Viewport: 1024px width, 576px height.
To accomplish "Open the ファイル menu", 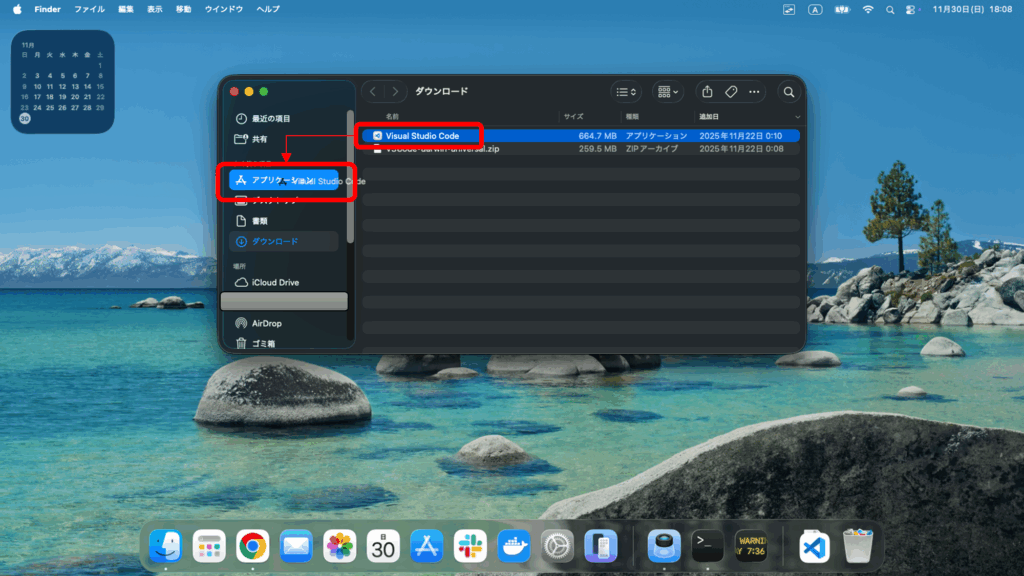I will (x=89, y=9).
